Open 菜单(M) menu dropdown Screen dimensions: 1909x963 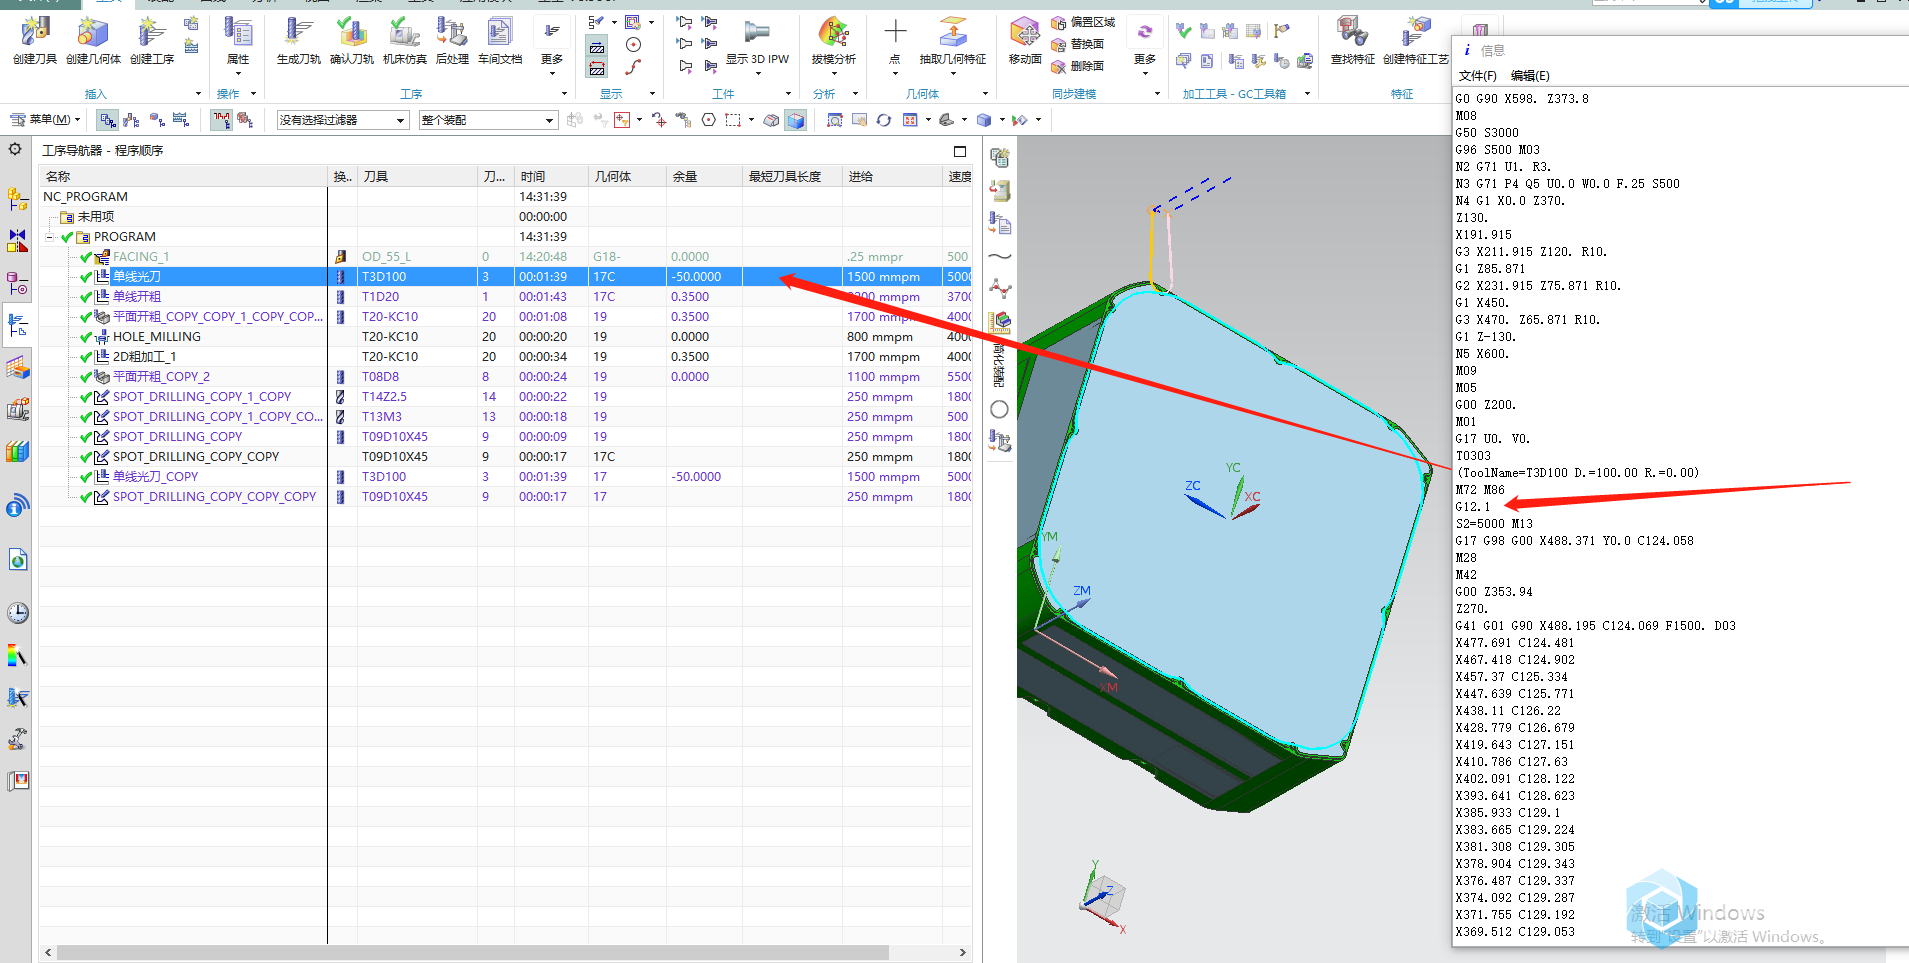tap(45, 120)
